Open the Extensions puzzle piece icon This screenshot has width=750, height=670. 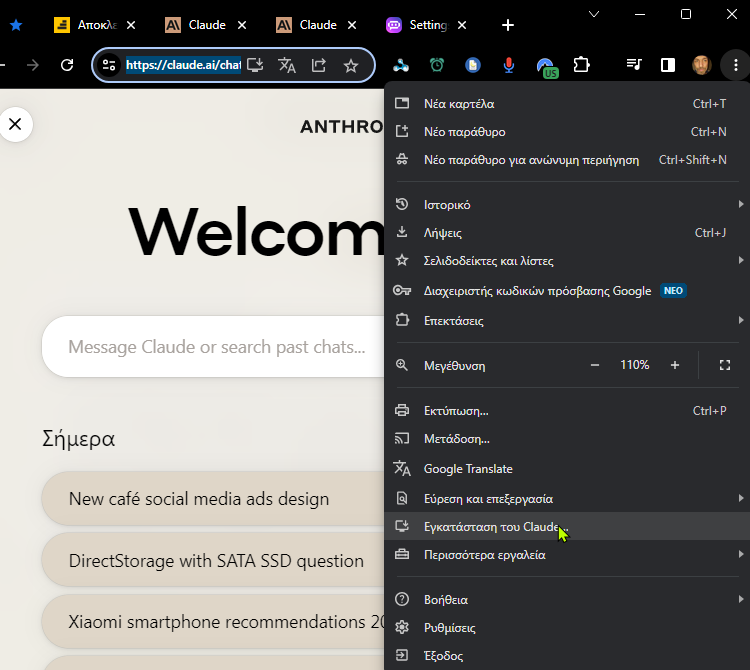tap(582, 65)
